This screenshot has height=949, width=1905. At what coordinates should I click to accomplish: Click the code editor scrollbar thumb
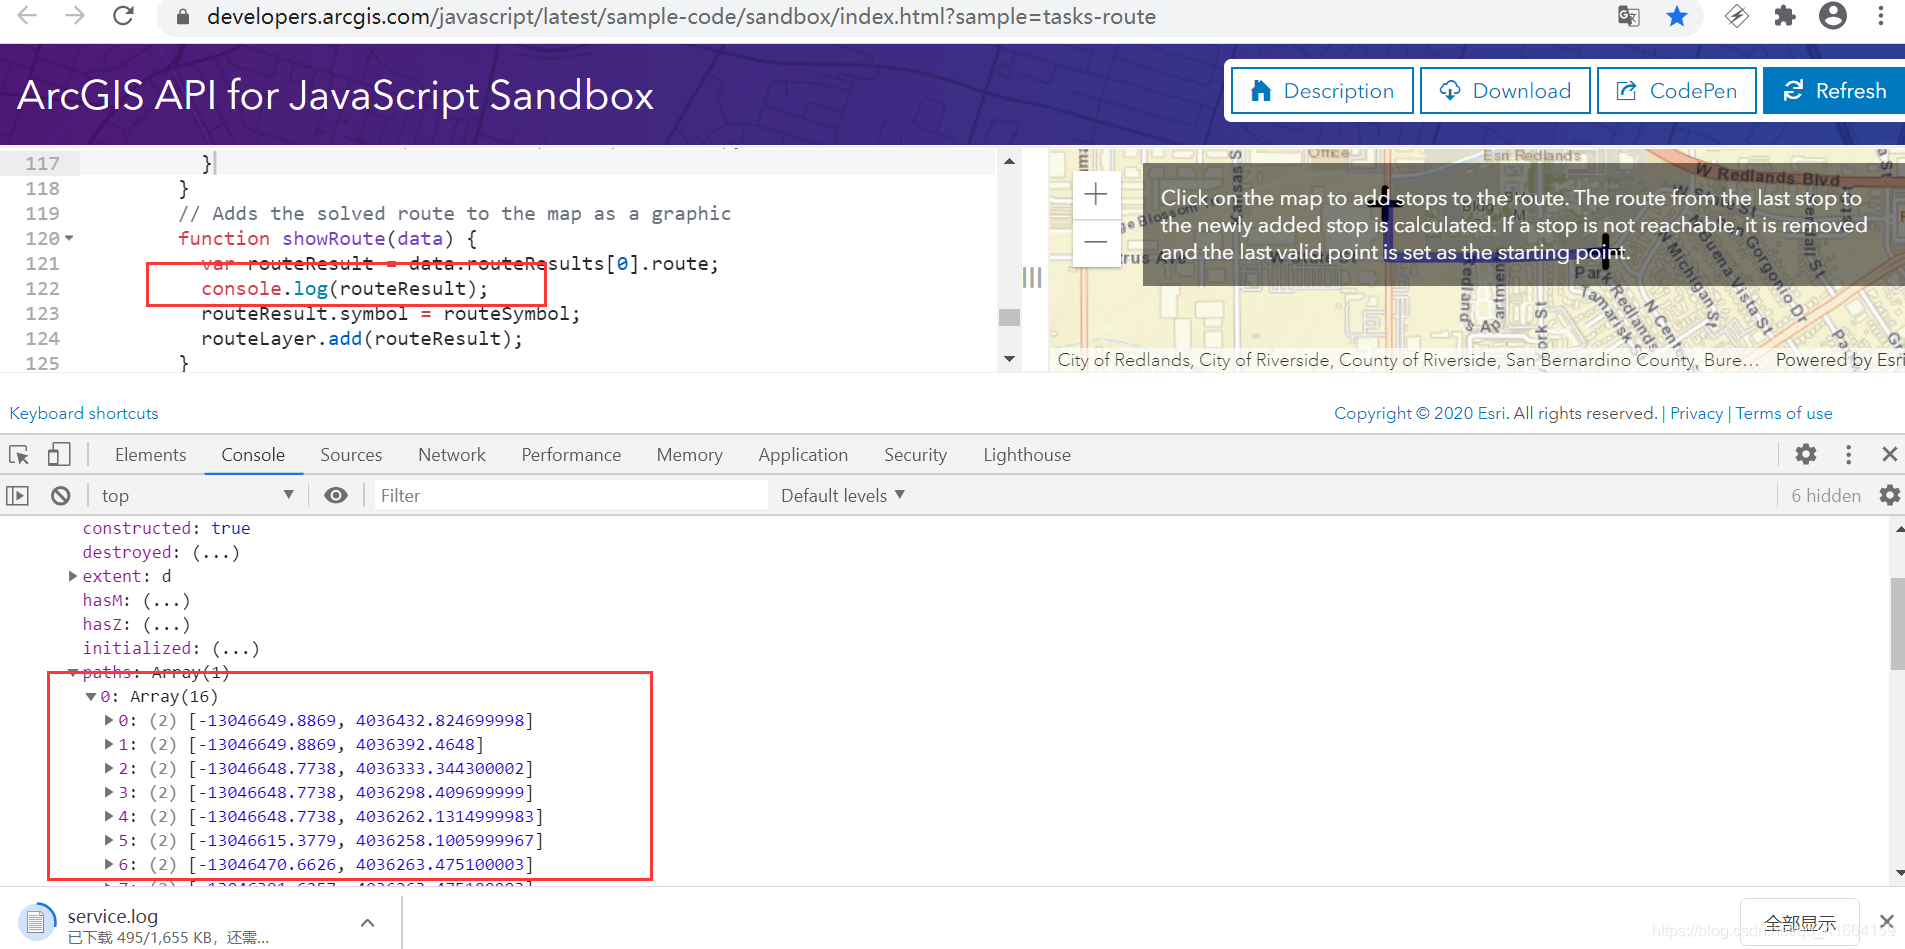1010,317
